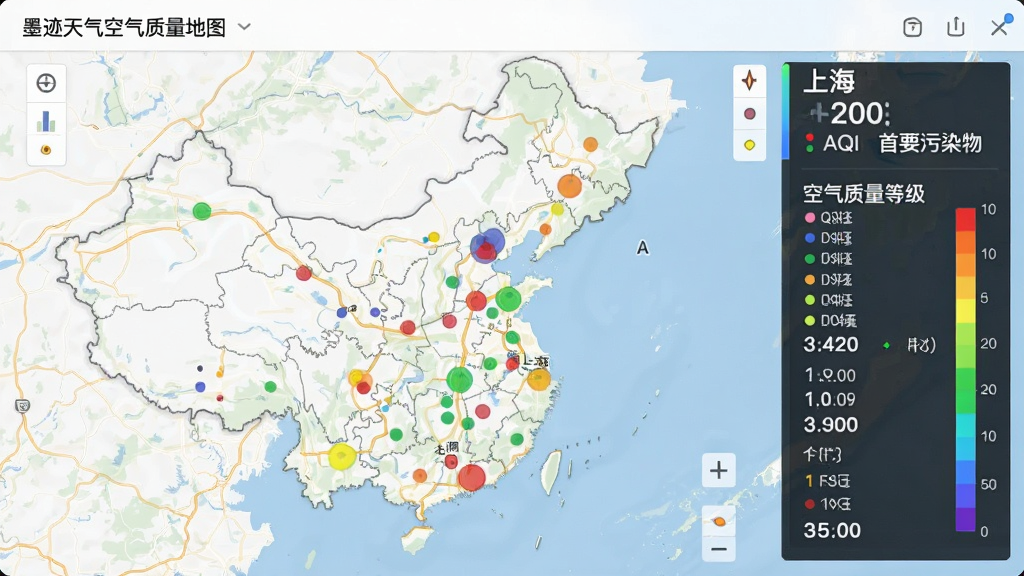1024x576 pixels.
Task: Select the small orange marker in far northeast
Action: (x=590, y=144)
